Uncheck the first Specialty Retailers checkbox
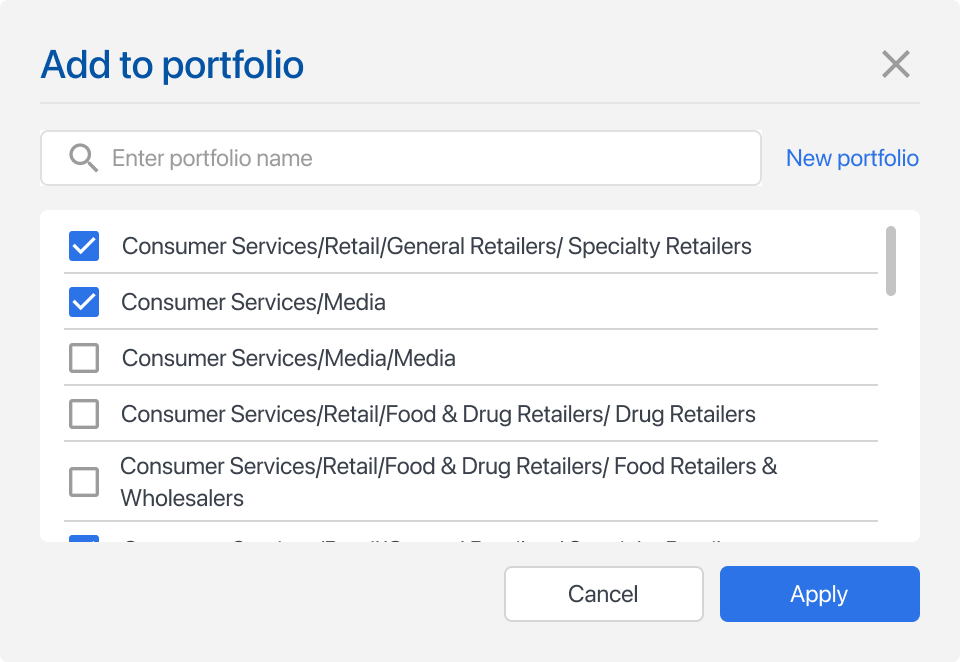Viewport: 960px width, 662px height. click(x=84, y=246)
